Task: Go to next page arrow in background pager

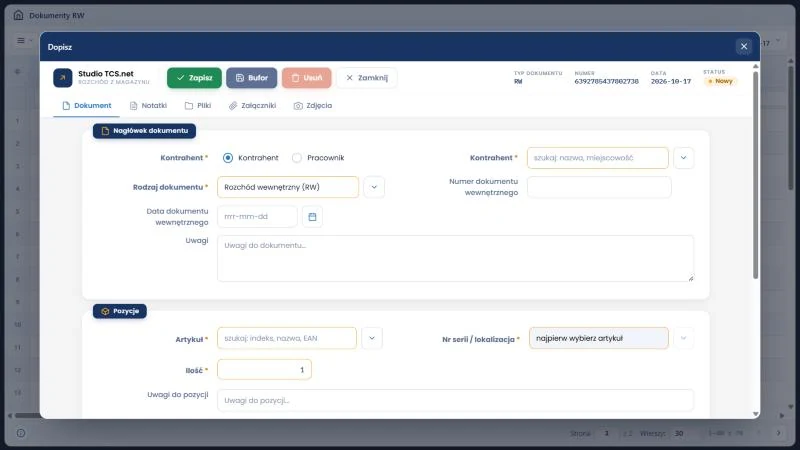Action: [779, 433]
